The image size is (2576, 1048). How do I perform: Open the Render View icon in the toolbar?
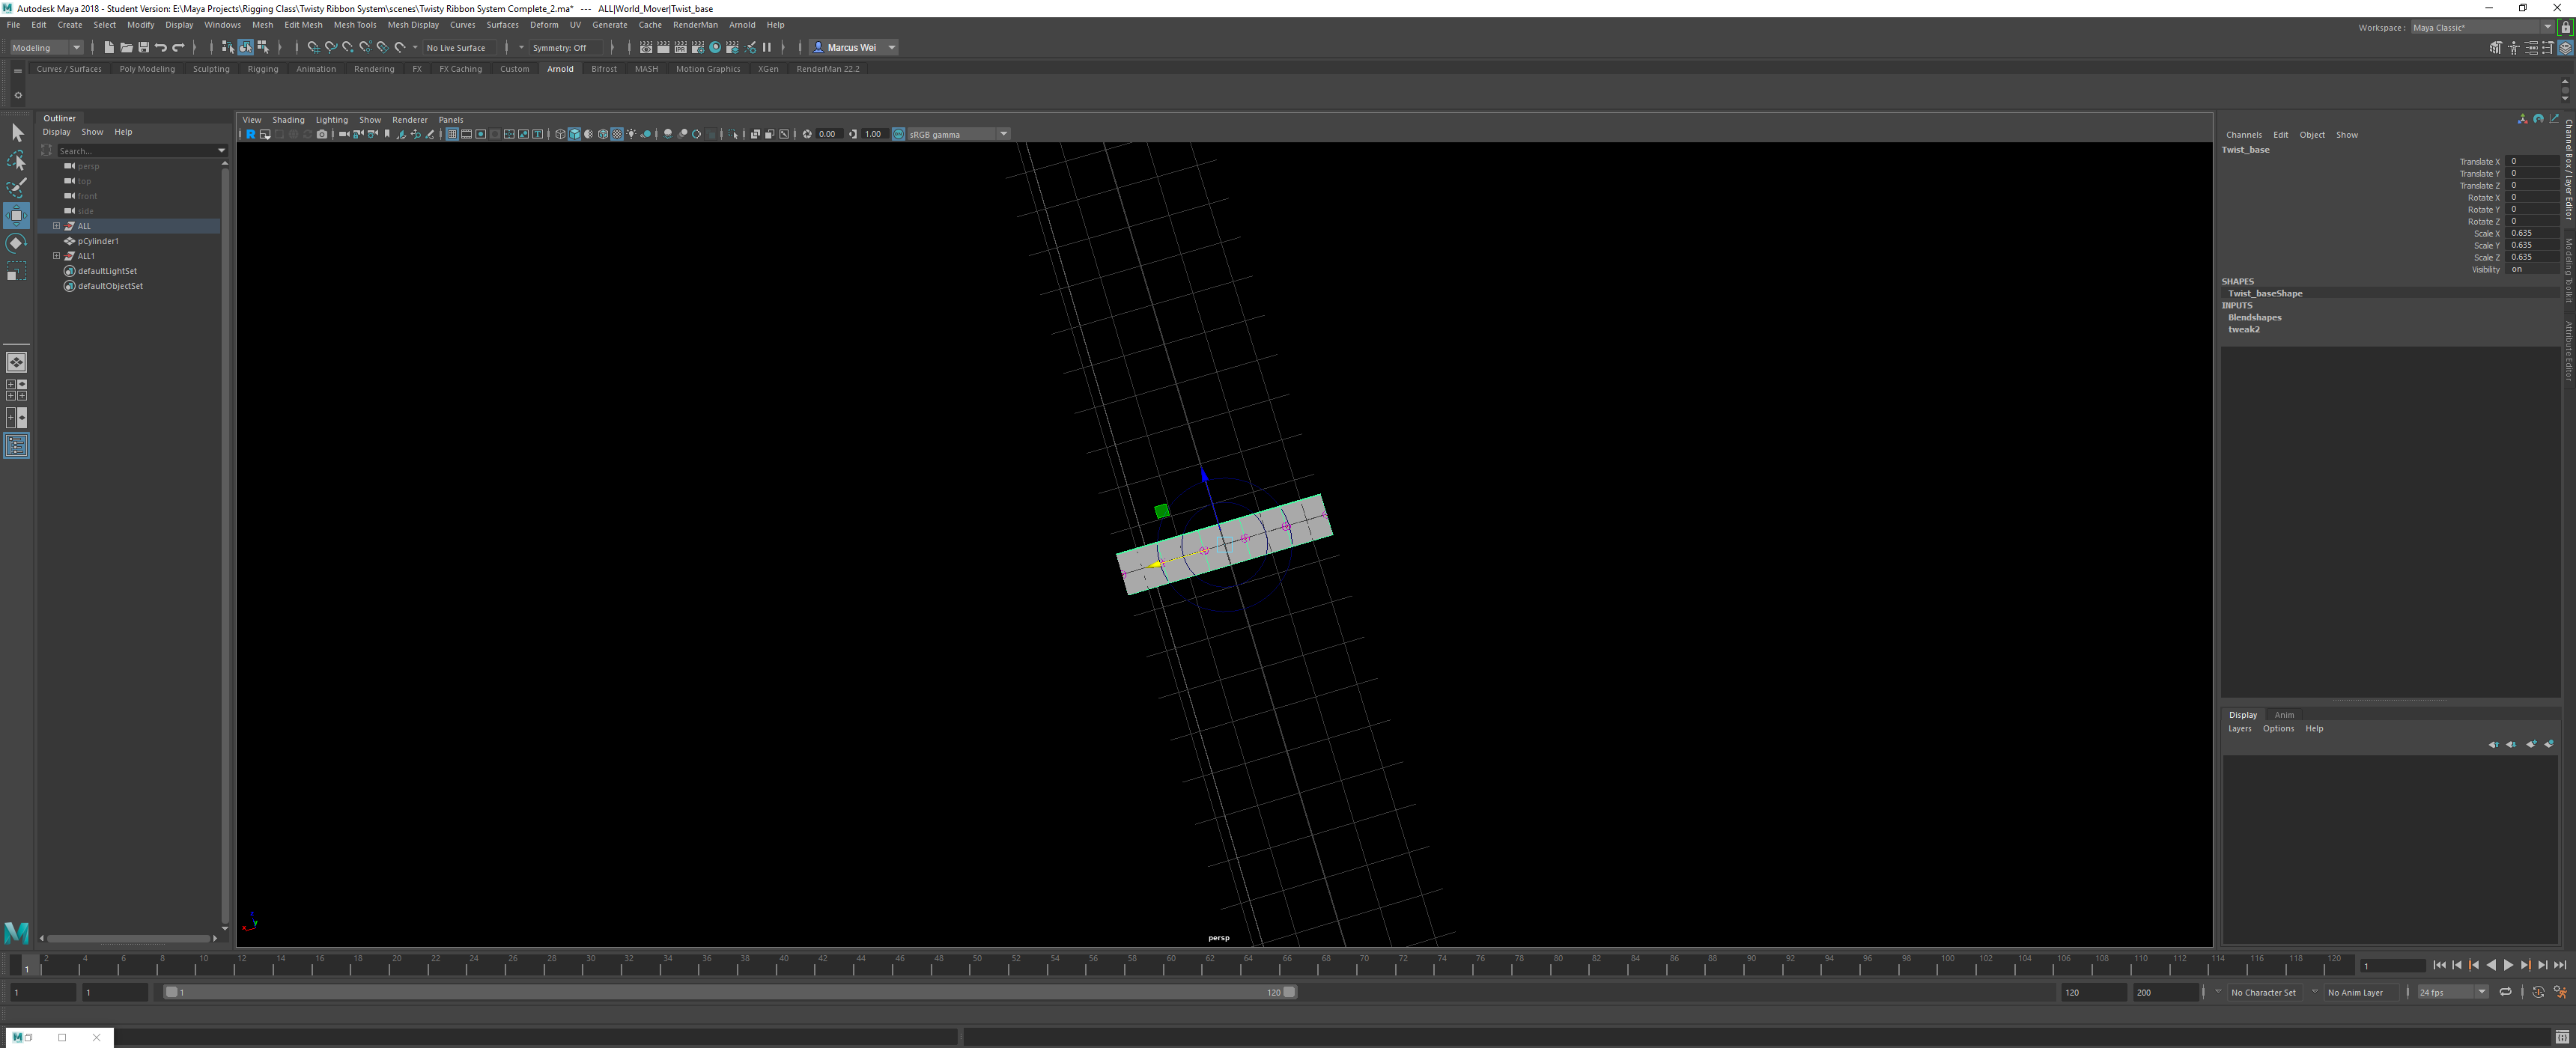coord(646,47)
